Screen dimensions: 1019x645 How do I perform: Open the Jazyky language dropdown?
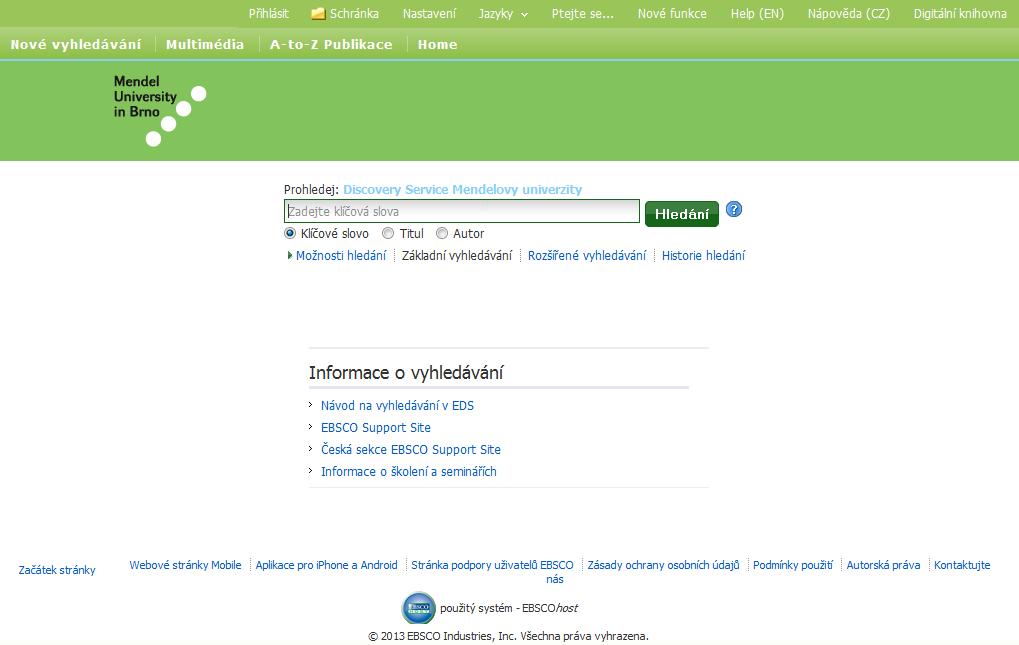[503, 14]
